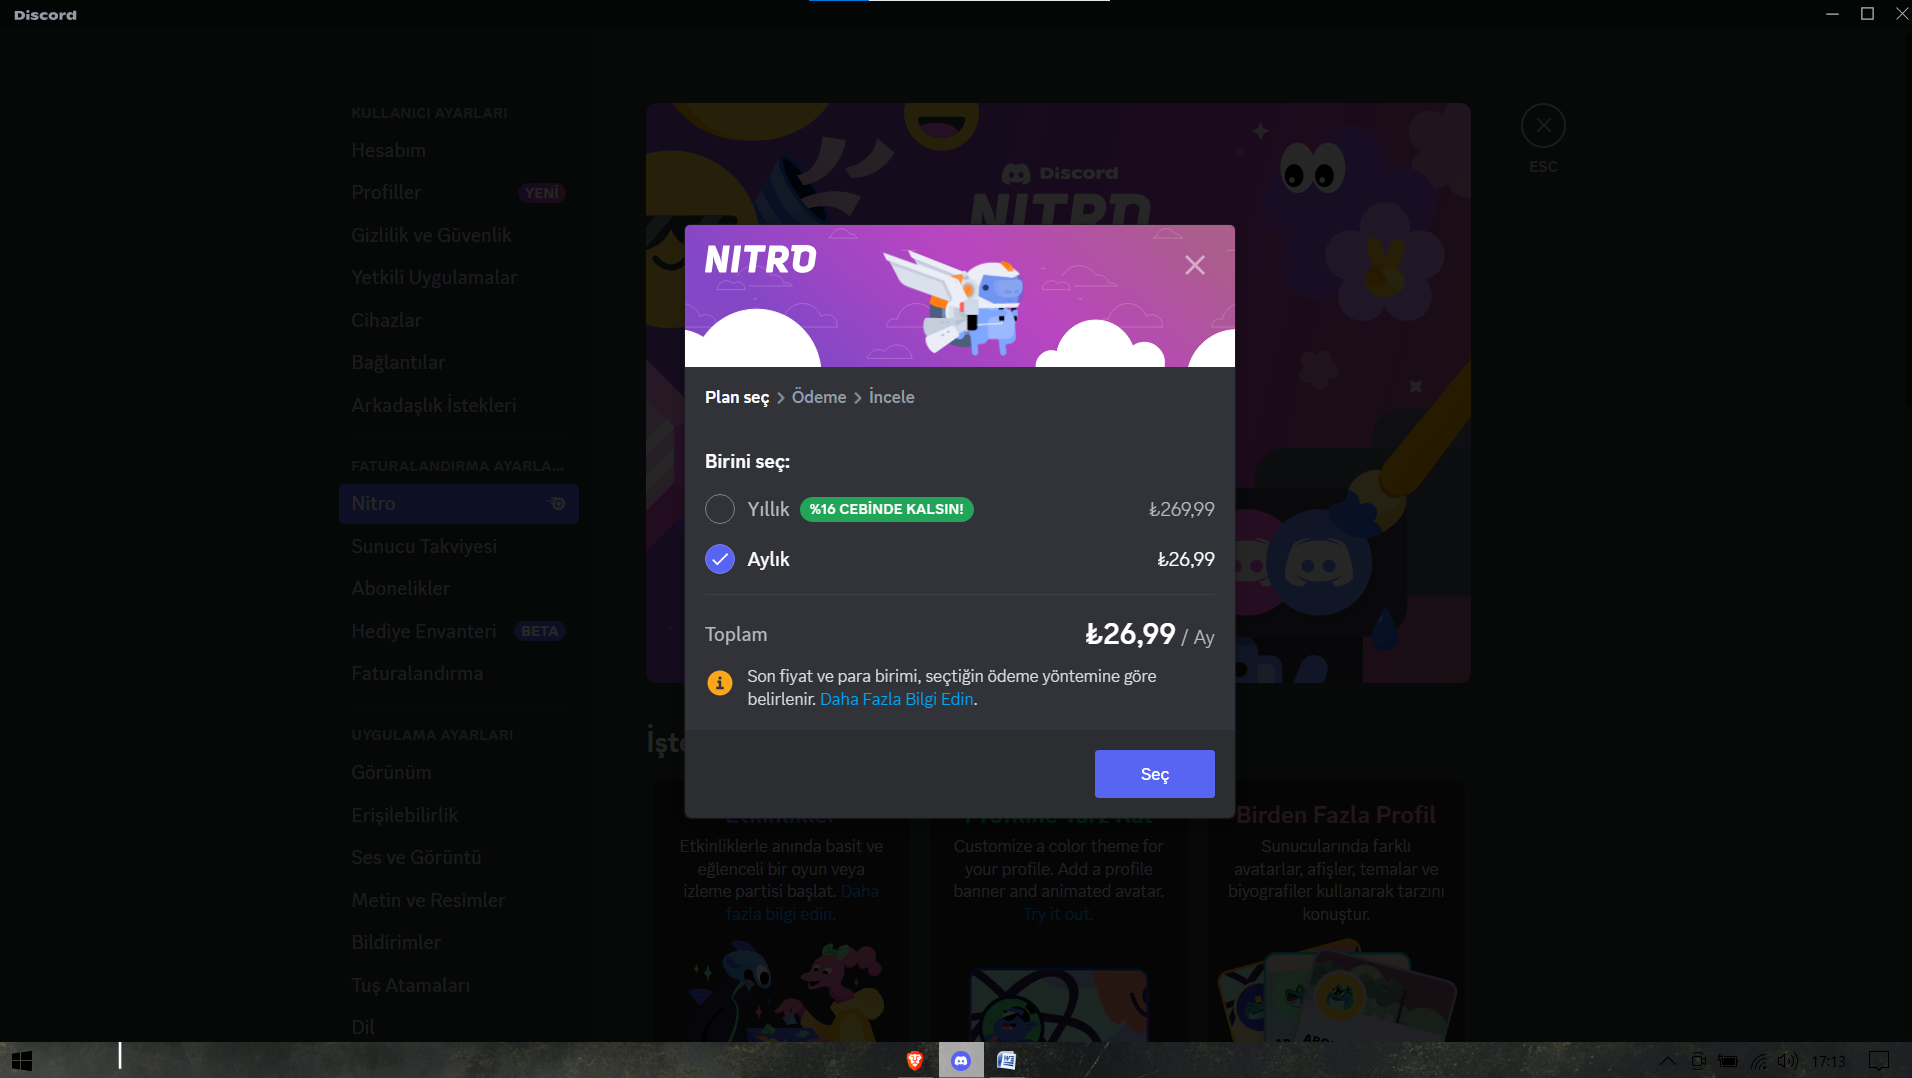Open the Daha Fazla Bilgi Edin link
1912x1078 pixels.
tap(896, 699)
